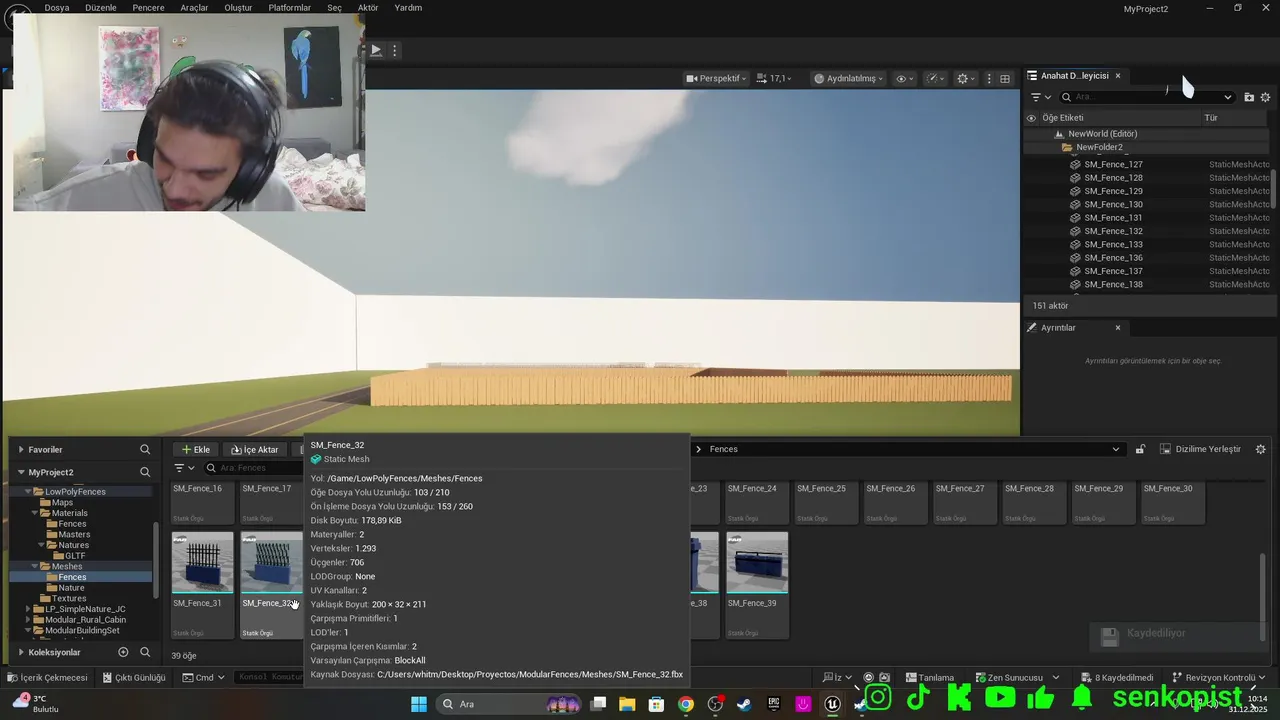Screen dimensions: 1280x720
Task: Focus the outliner search field
Action: [x=1147, y=97]
